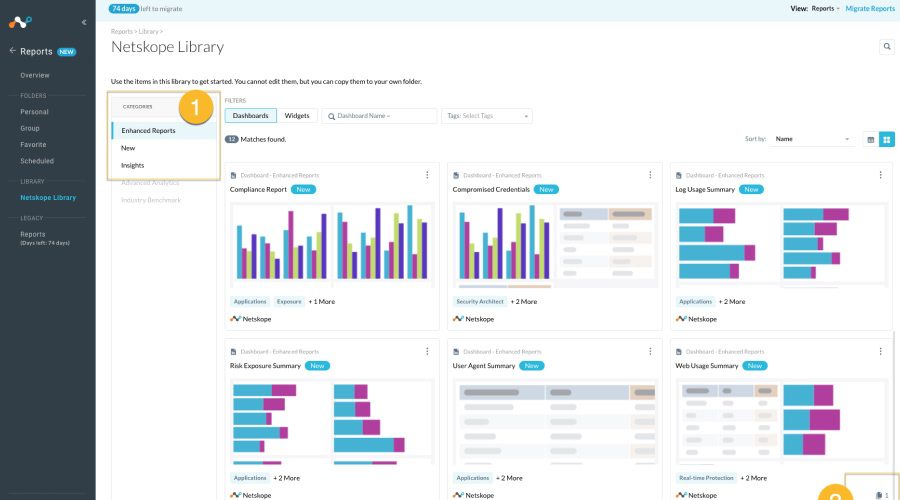This screenshot has height=500, width=900.
Task: Click Security Architect tag on Compromised Credentials
Action: coord(480,301)
